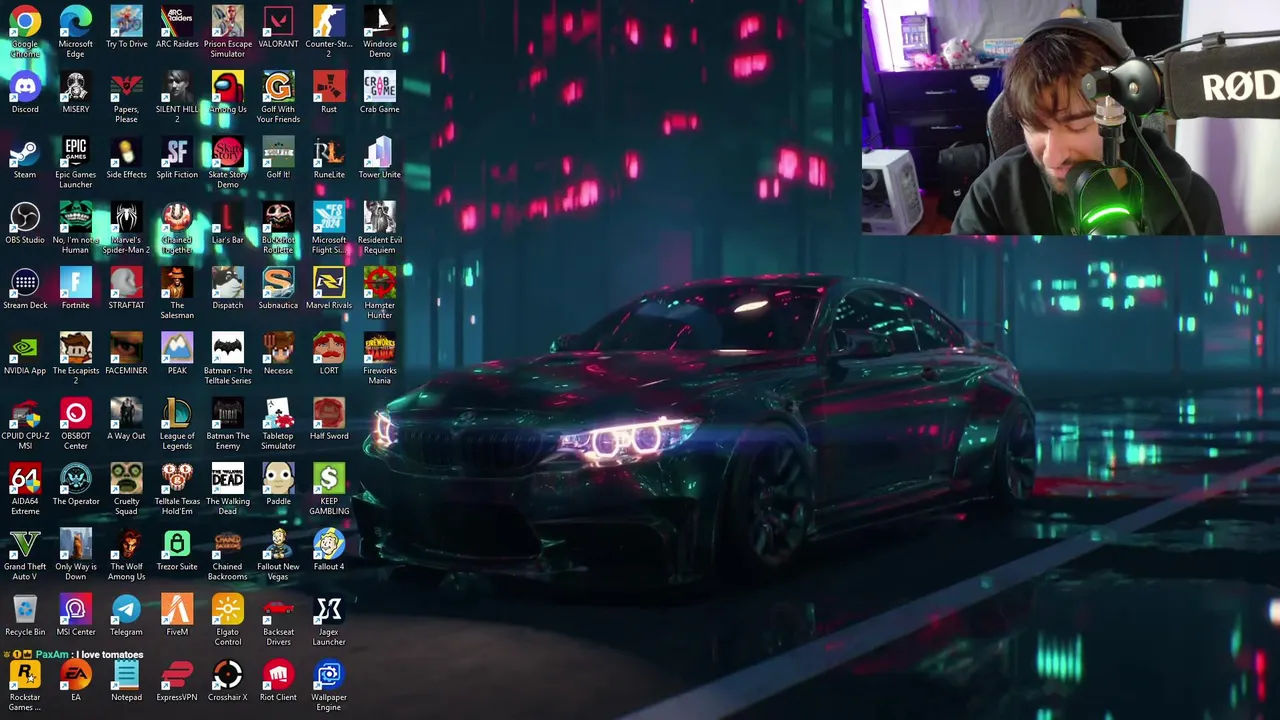Select Marvel's Spider-Man 2 icon
Image resolution: width=1280 pixels, height=720 pixels.
(x=126, y=218)
